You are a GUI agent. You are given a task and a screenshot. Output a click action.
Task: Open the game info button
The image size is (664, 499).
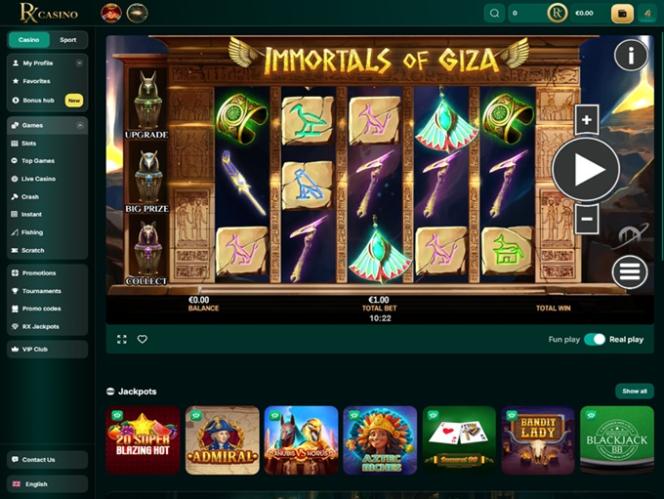pyautogui.click(x=631, y=55)
